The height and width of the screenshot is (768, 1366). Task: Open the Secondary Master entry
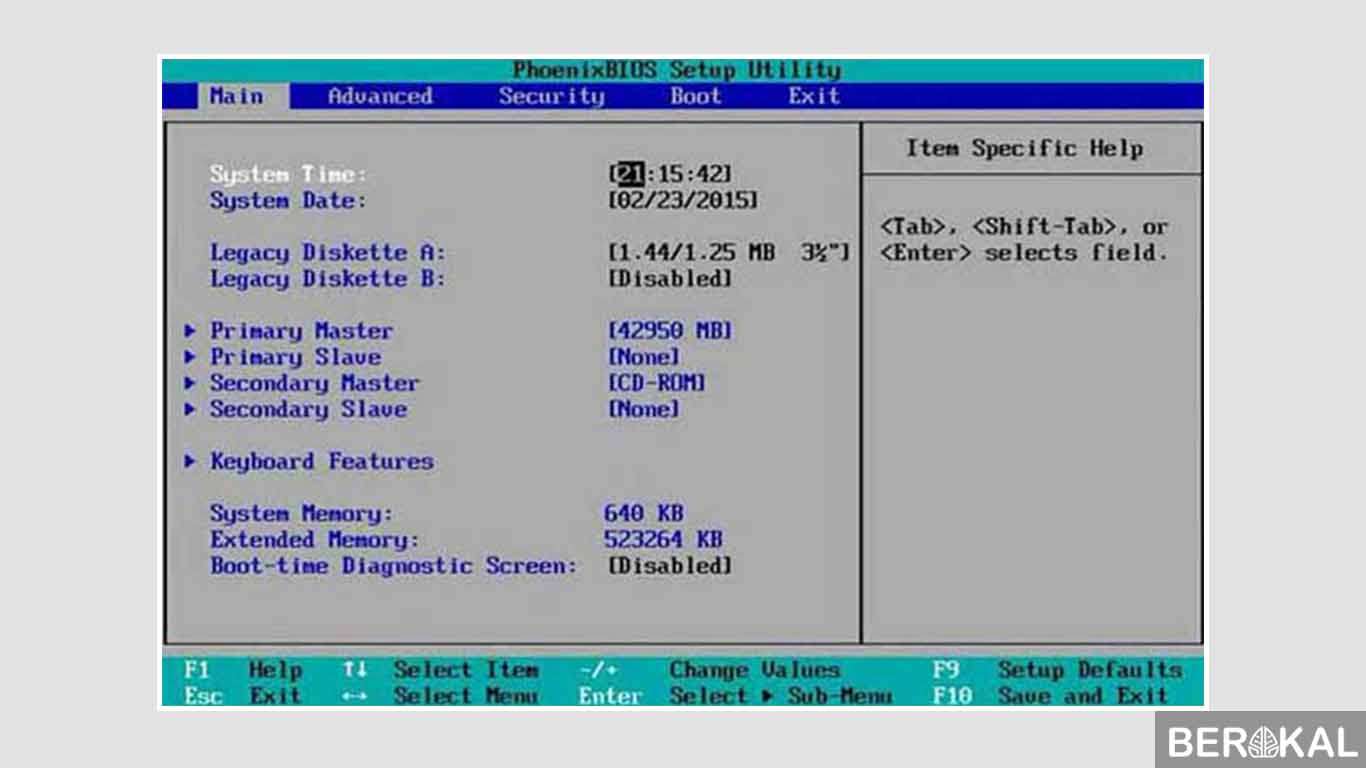pyautogui.click(x=314, y=383)
